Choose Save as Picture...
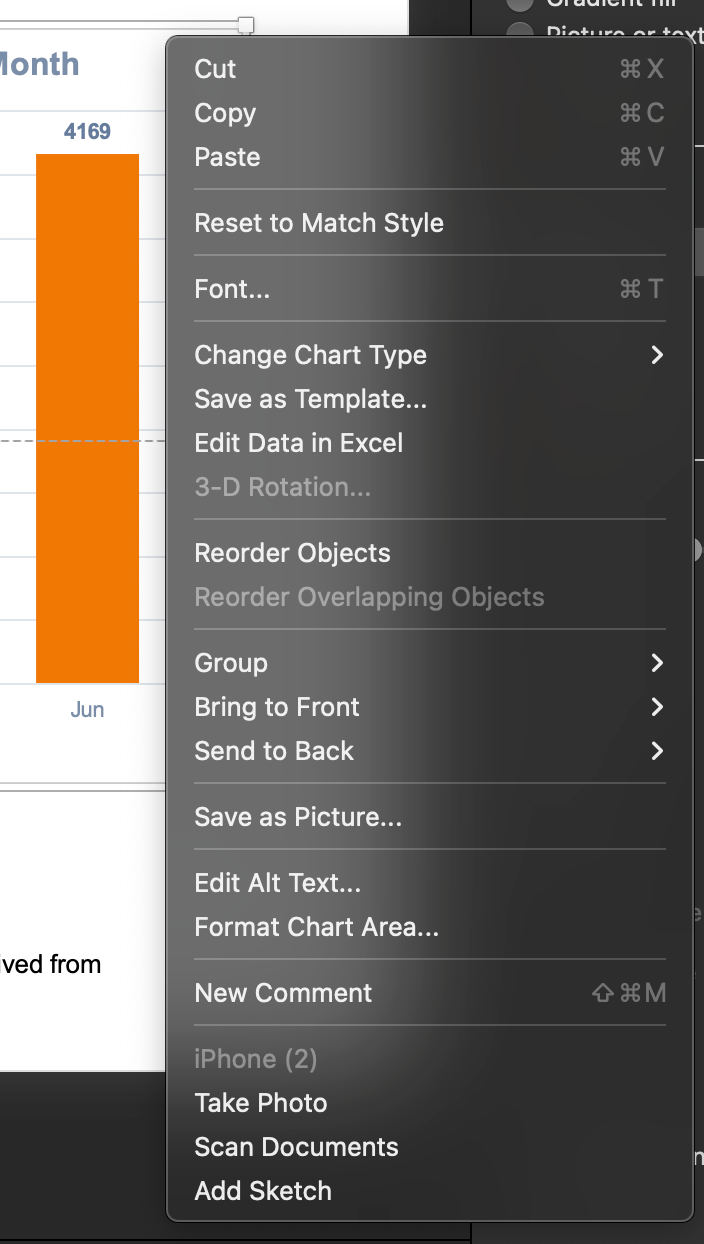 [298, 817]
